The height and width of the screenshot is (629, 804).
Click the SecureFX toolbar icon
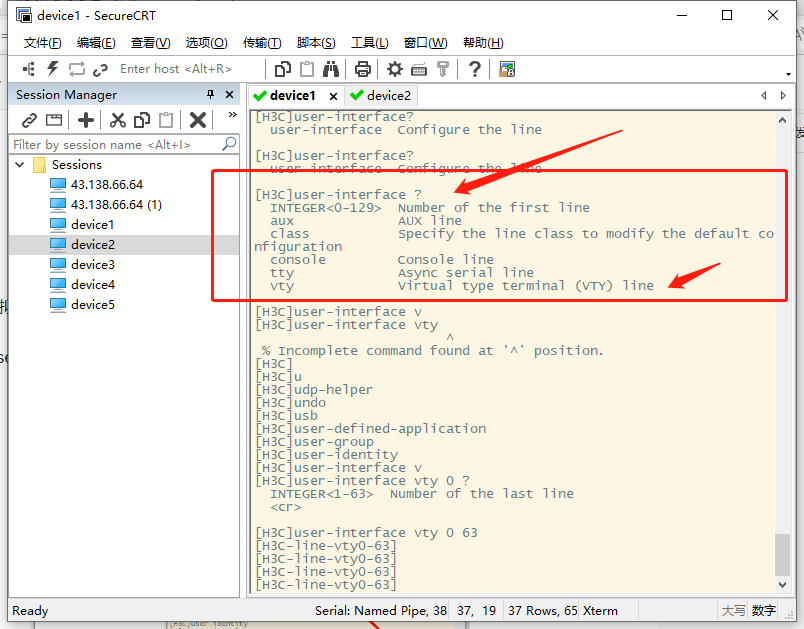[x=507, y=69]
